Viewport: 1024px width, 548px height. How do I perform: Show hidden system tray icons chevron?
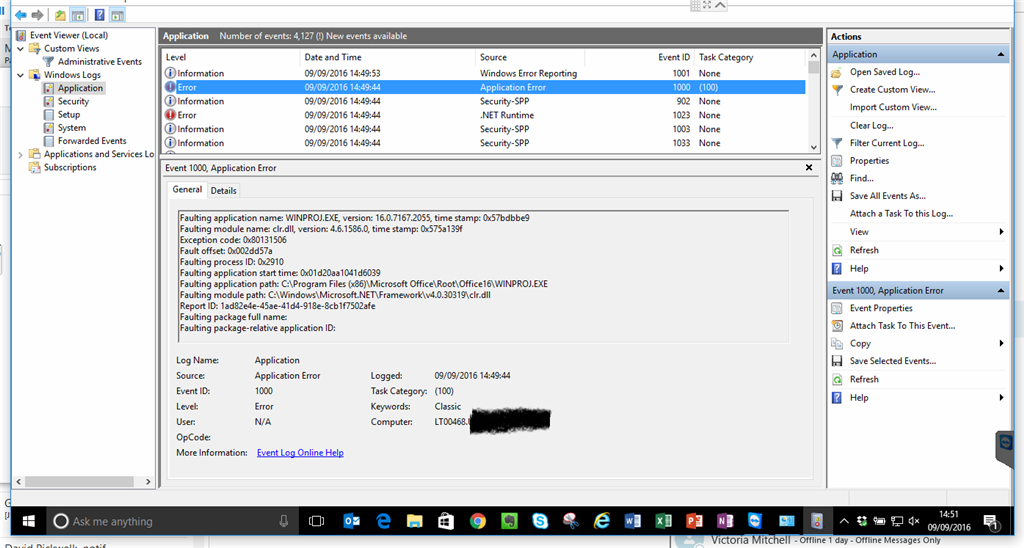click(x=844, y=521)
